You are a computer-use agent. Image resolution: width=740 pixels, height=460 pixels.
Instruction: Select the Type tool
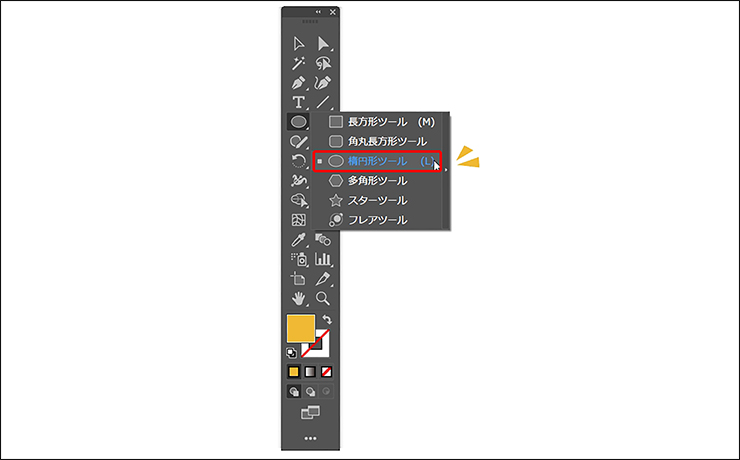coord(298,102)
